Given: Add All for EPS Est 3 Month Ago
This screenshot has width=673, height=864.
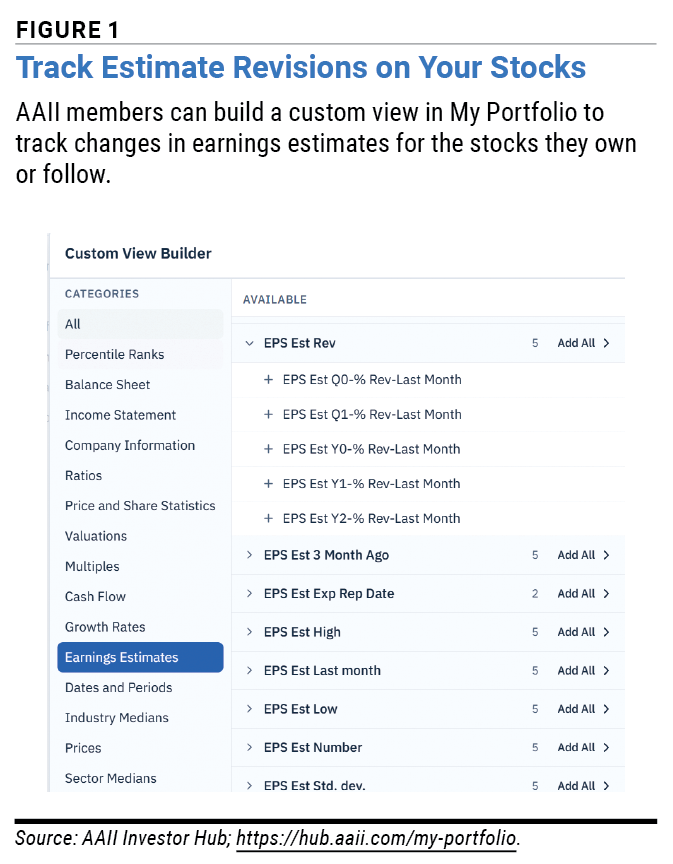Looking at the screenshot, I should click(576, 555).
